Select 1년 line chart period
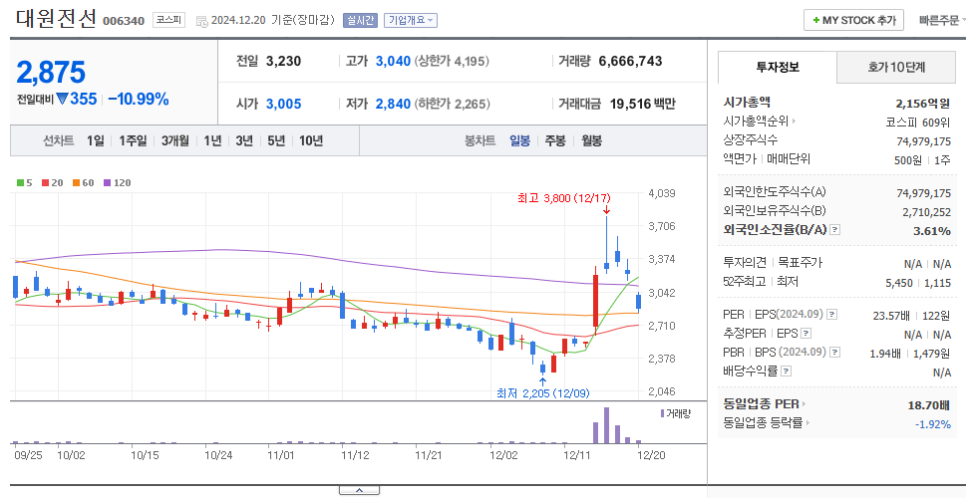The image size is (966, 498). coord(213,141)
